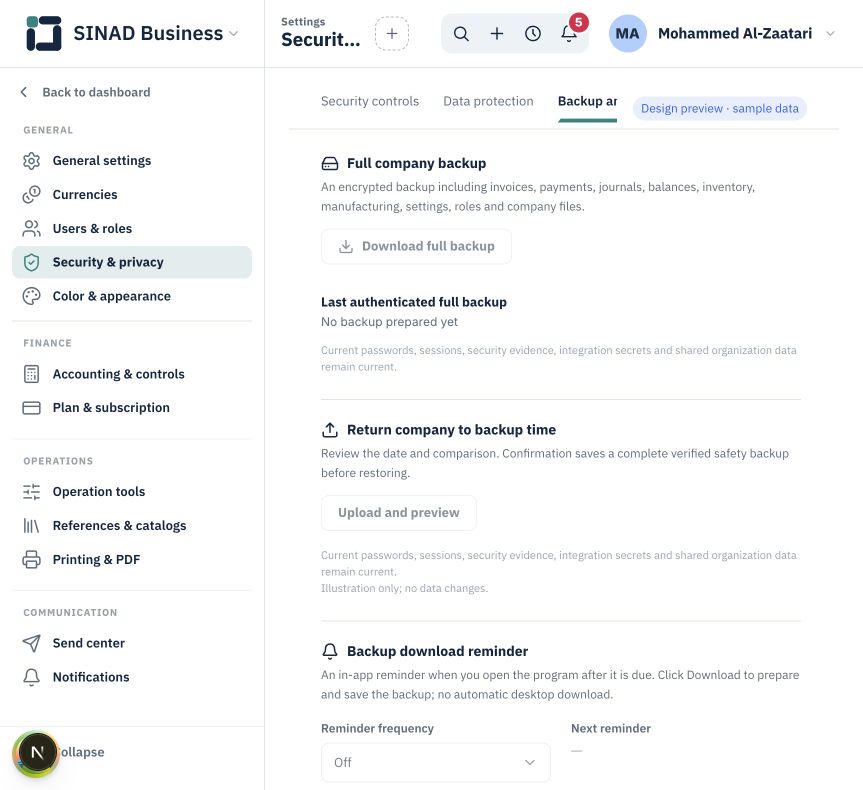Click 'Next reminder' label
The image size is (863, 790).
[610, 728]
